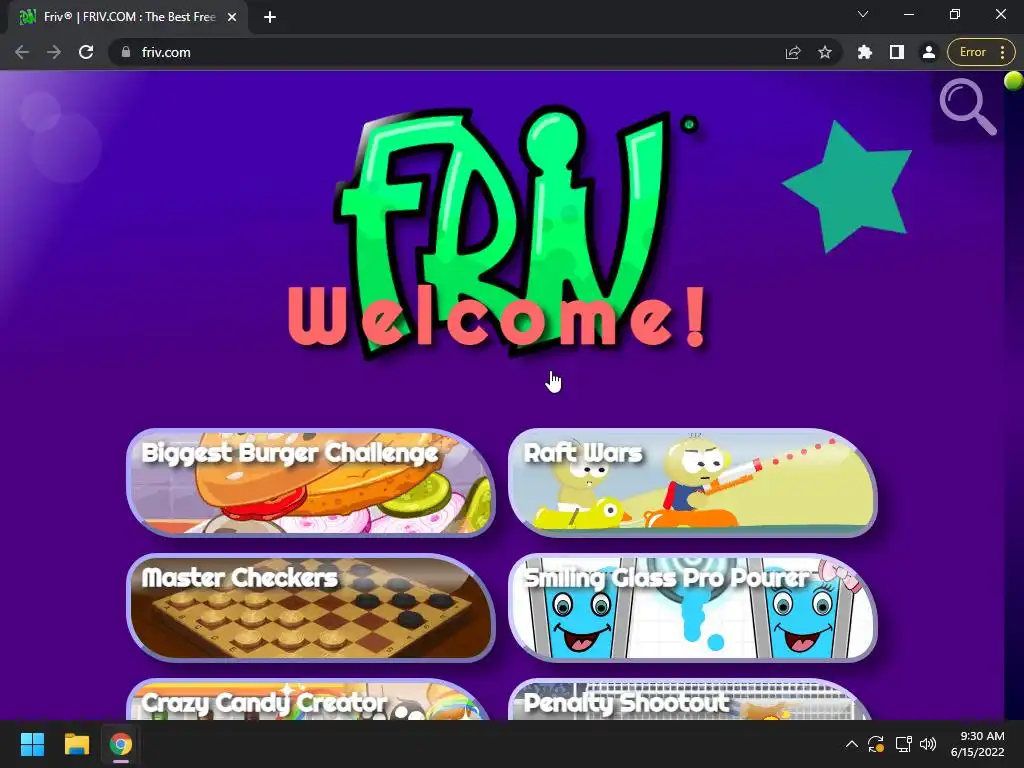Click the green ball icon
Viewport: 1024px width, 768px height.
point(1014,81)
